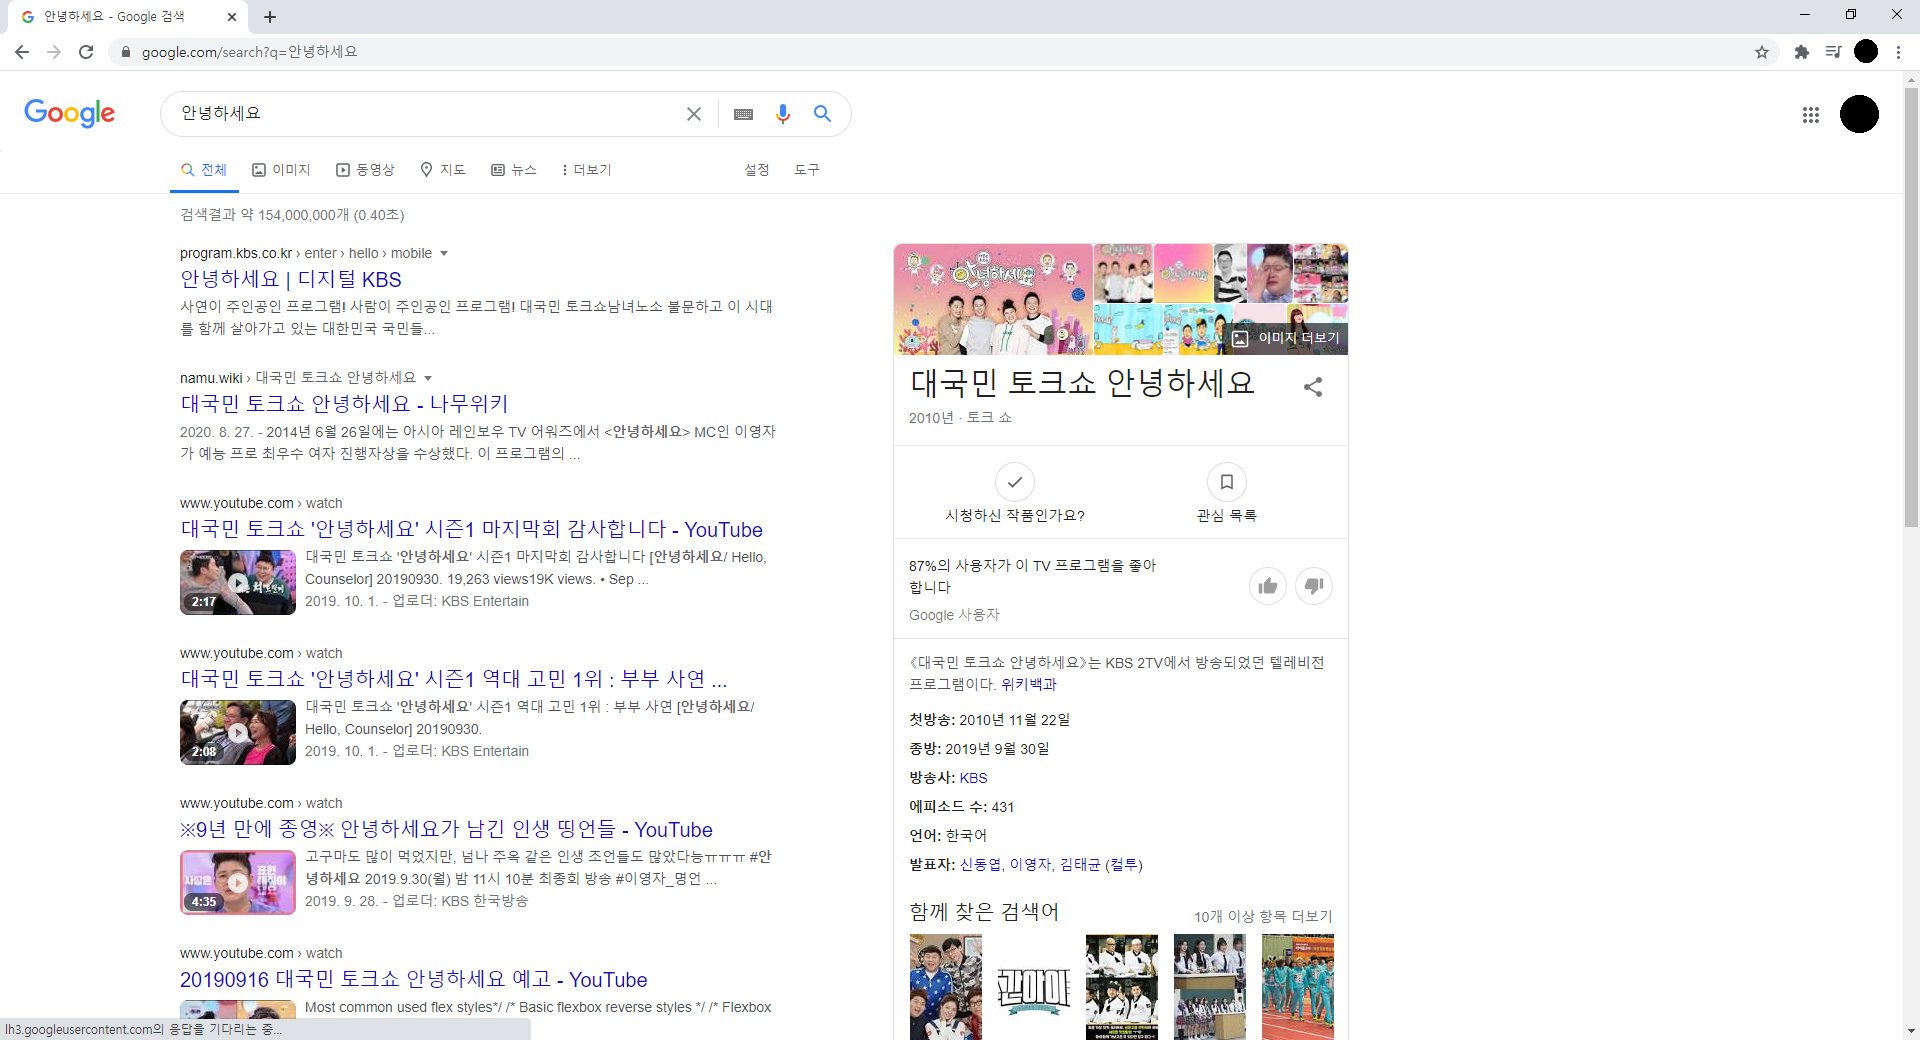Start voice search with microphone icon

[x=783, y=114]
